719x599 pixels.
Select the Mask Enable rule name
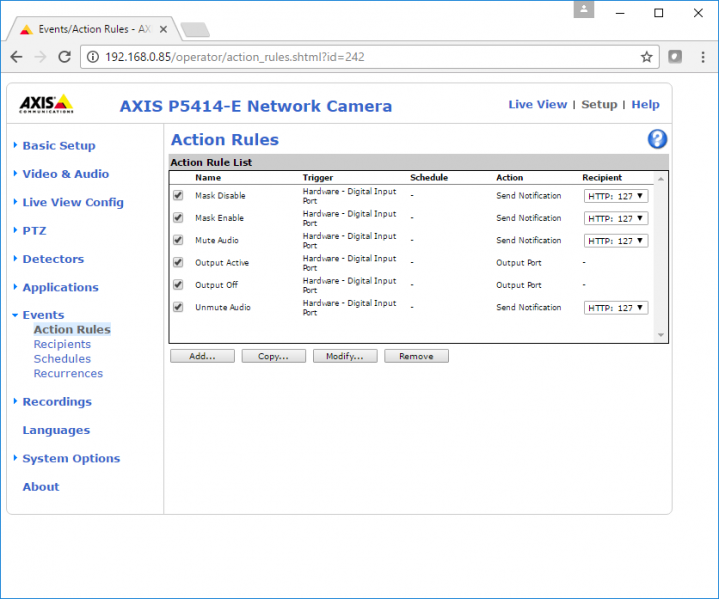219,218
